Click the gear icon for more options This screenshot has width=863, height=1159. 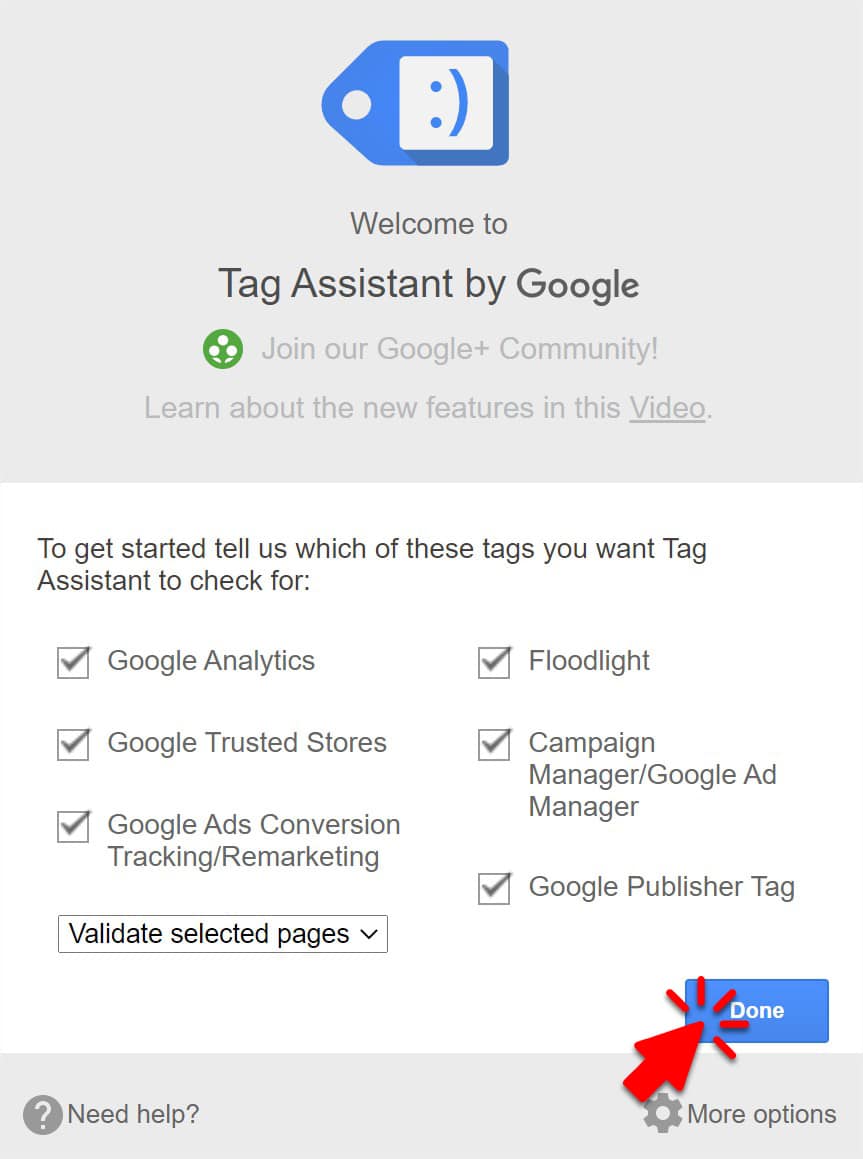pyautogui.click(x=662, y=1114)
